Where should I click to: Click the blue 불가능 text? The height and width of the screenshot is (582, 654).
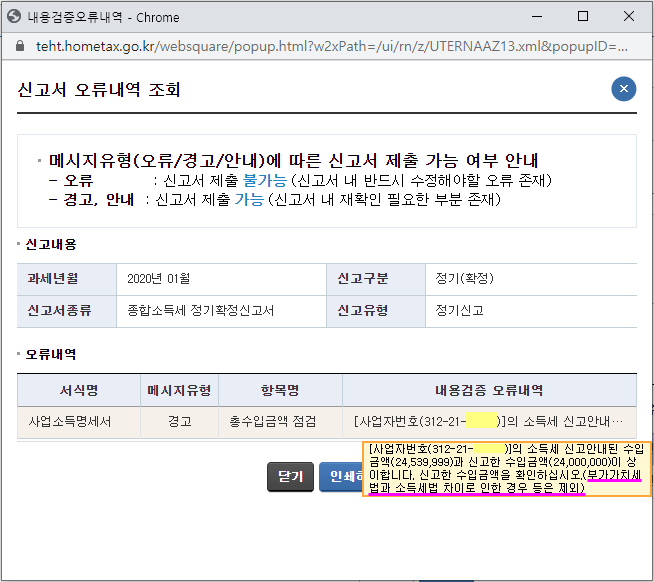265,181
